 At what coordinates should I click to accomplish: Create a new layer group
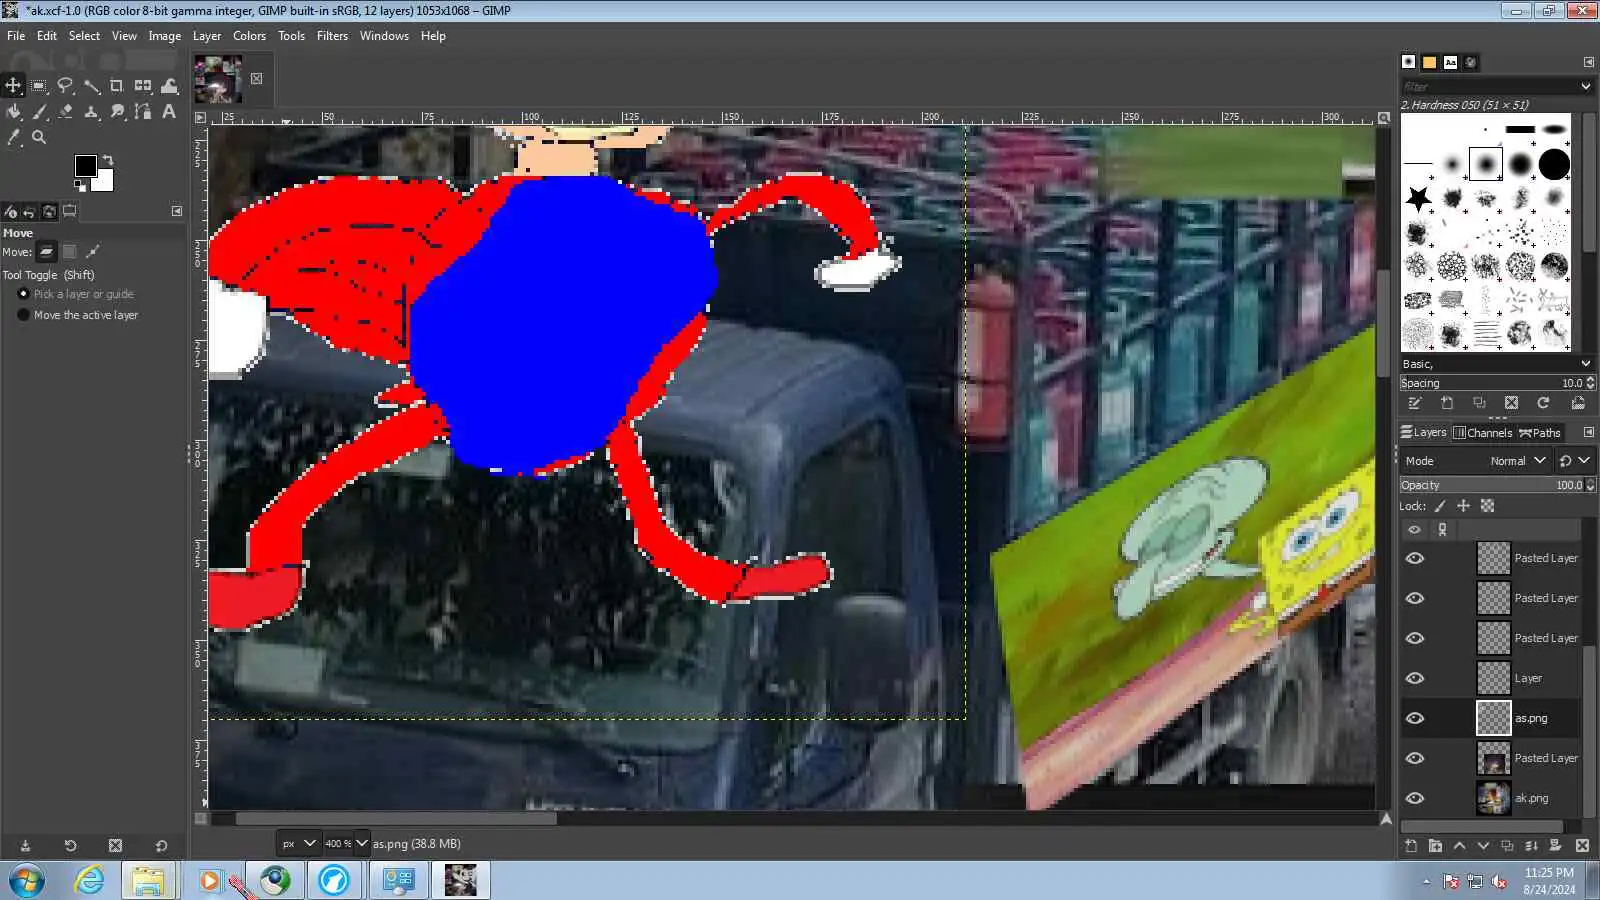[1435, 846]
